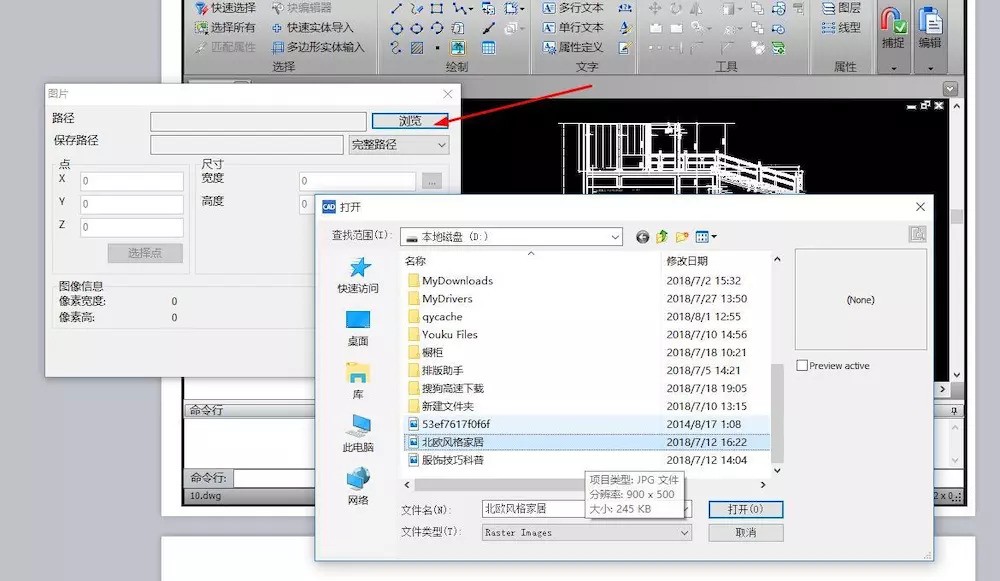Click inside the 文件名 filename field
This screenshot has height=581, width=1000.
tap(530, 509)
